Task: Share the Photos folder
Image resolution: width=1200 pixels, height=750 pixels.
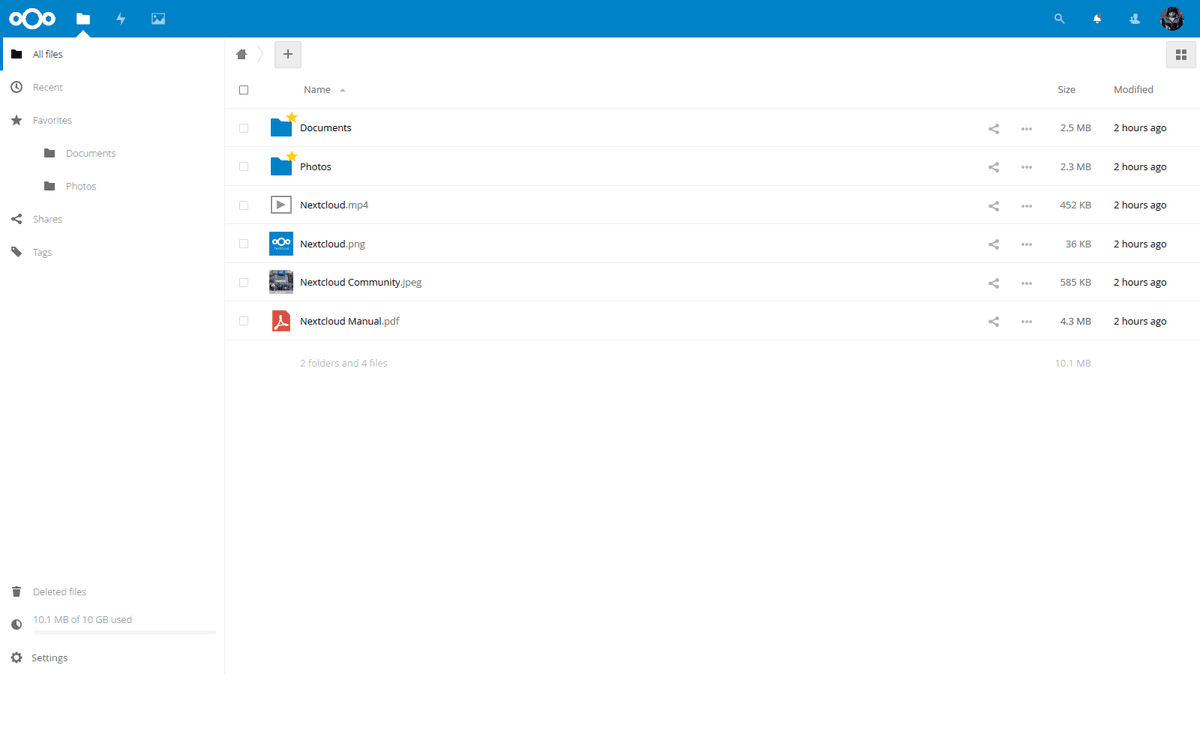Action: click(x=994, y=167)
